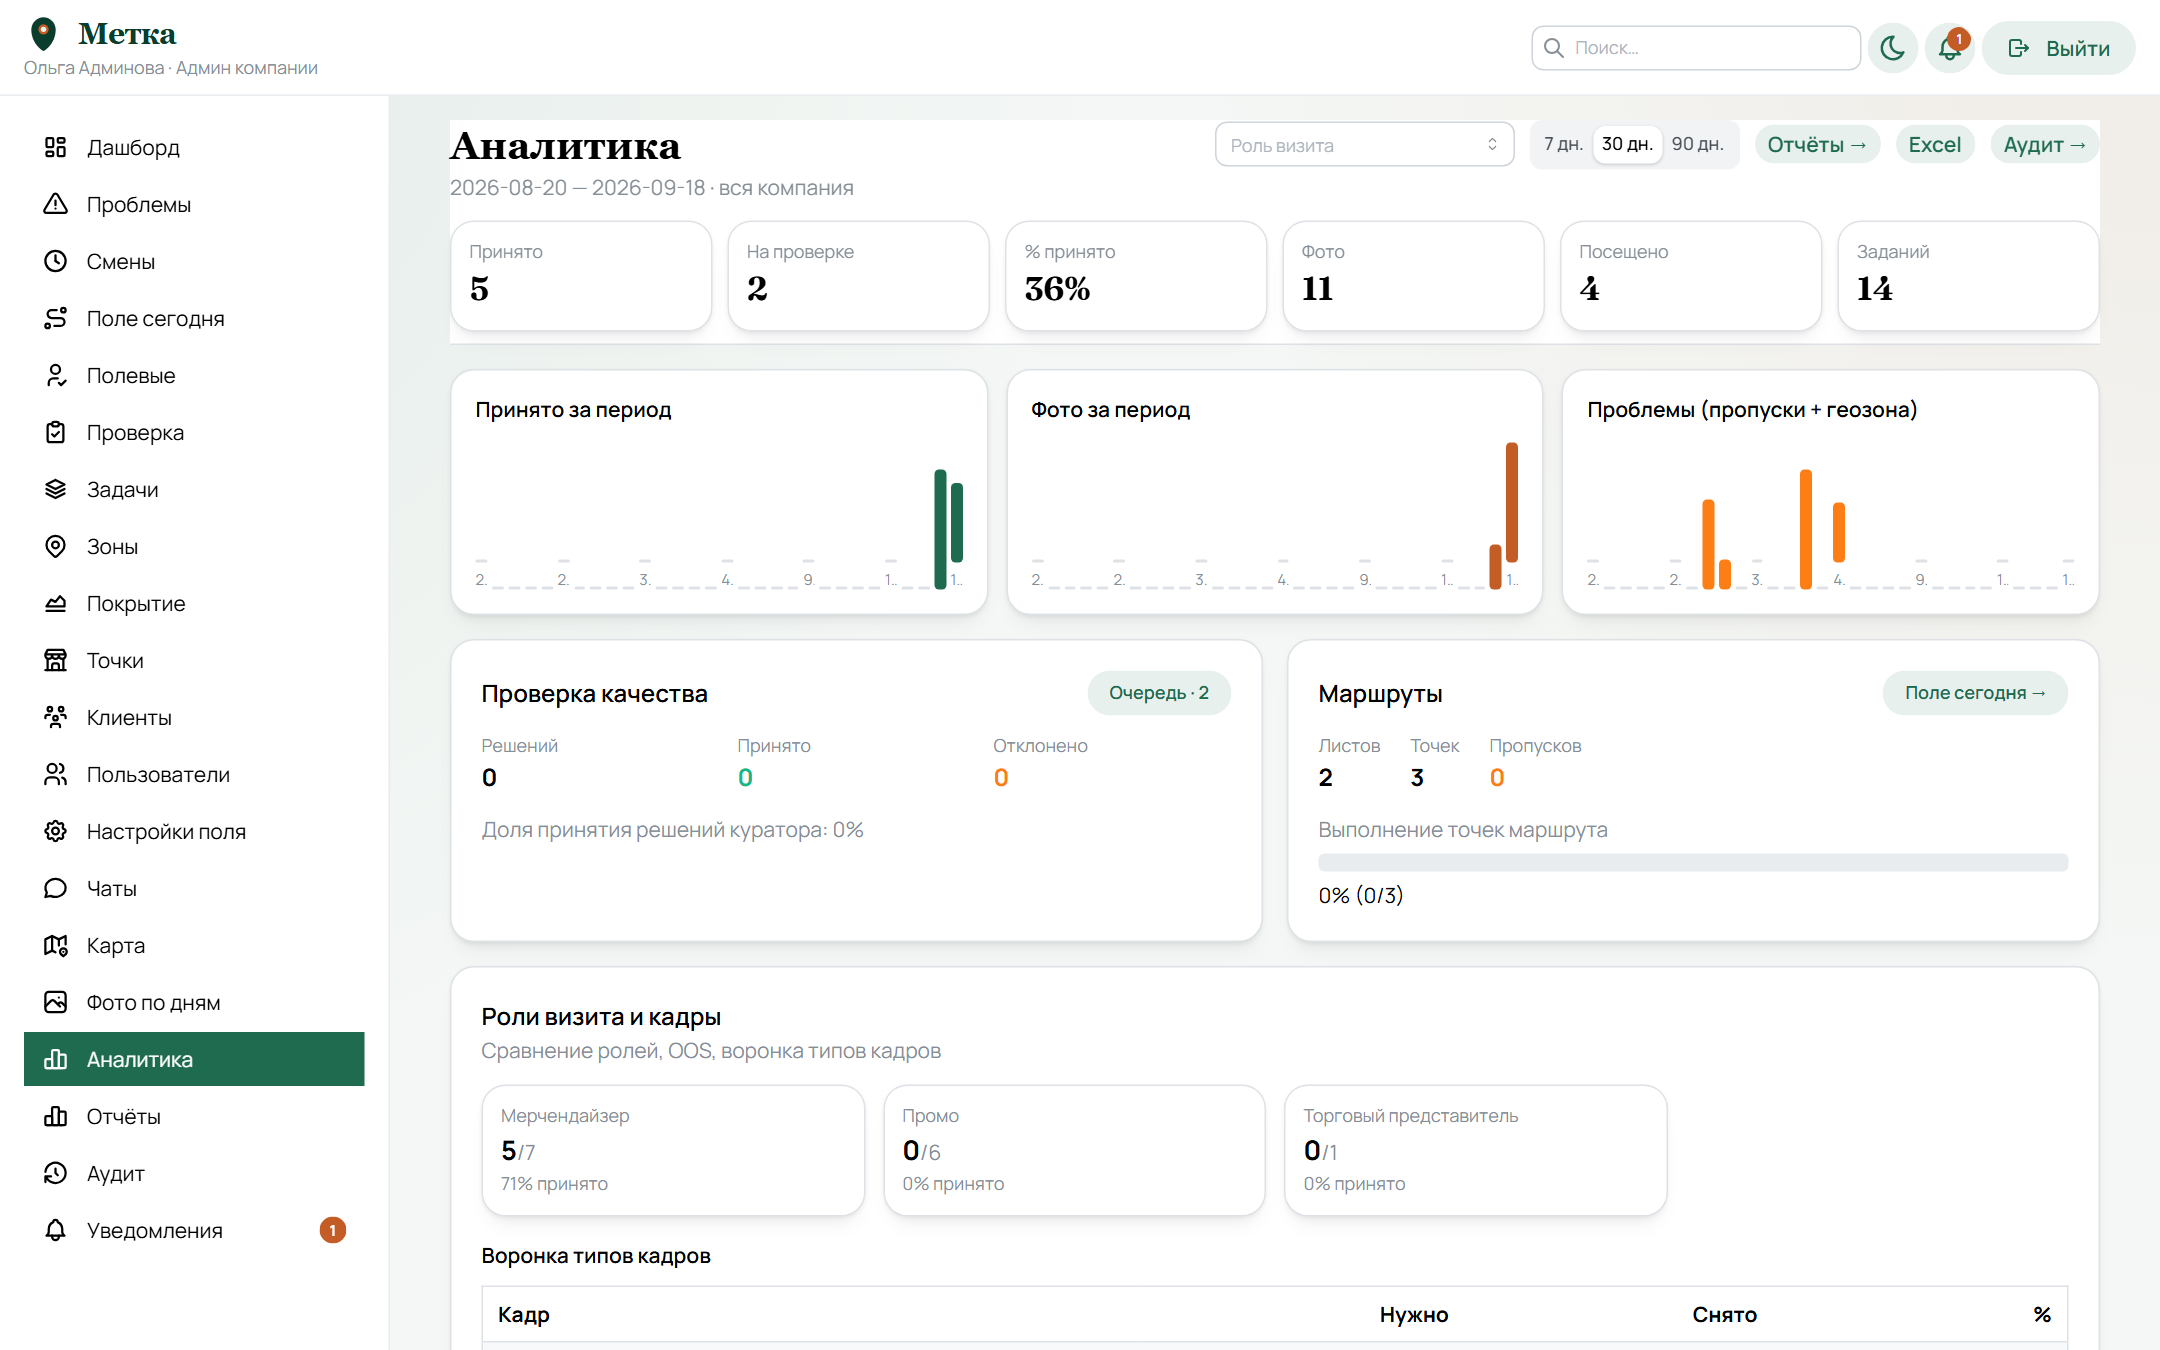The image size is (2160, 1350).
Task: Click the Точки store icon
Action: 55,660
